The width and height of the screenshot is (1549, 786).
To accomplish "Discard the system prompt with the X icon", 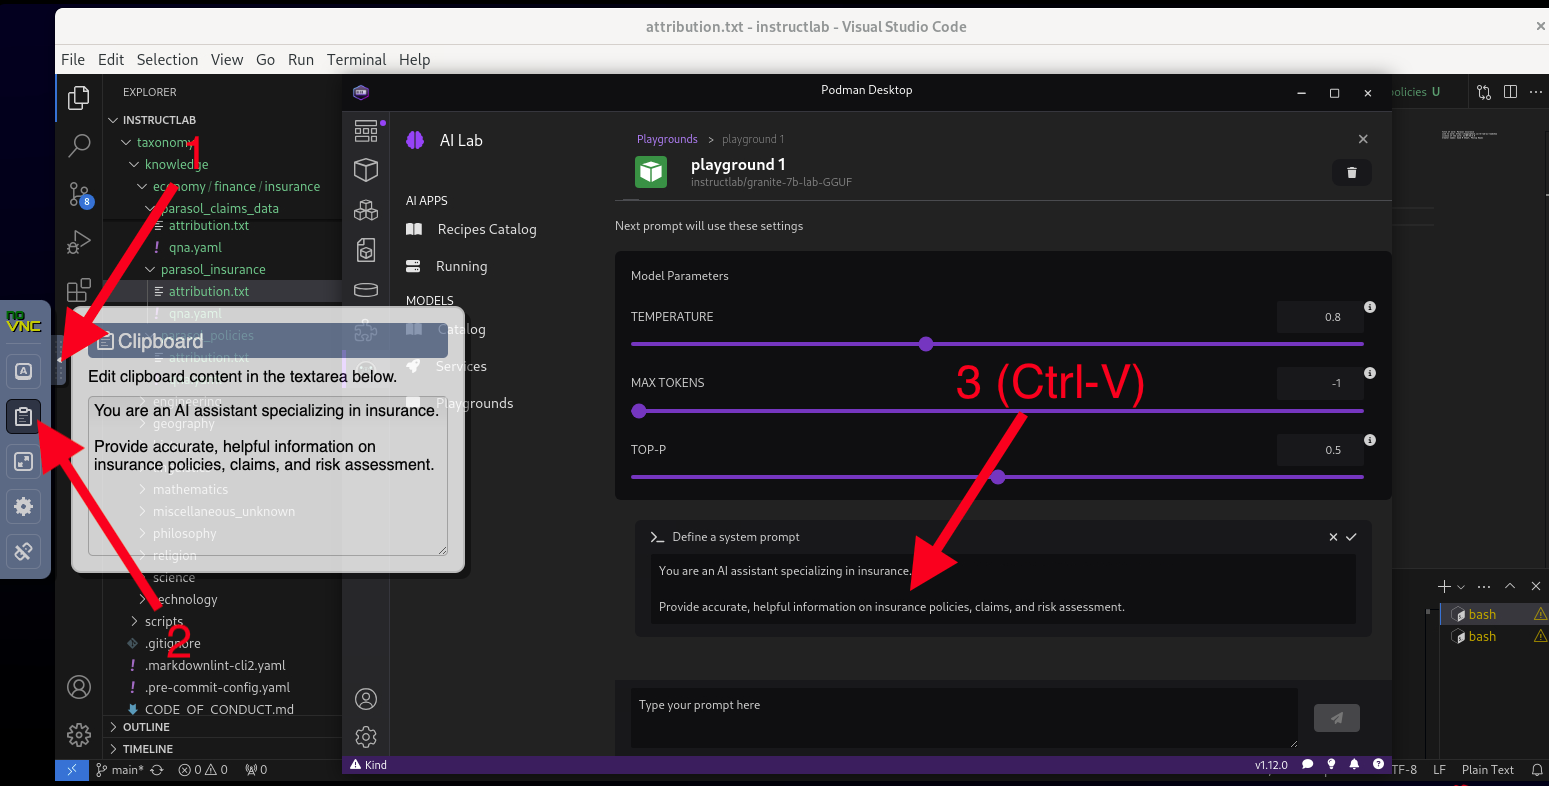I will [1333, 537].
